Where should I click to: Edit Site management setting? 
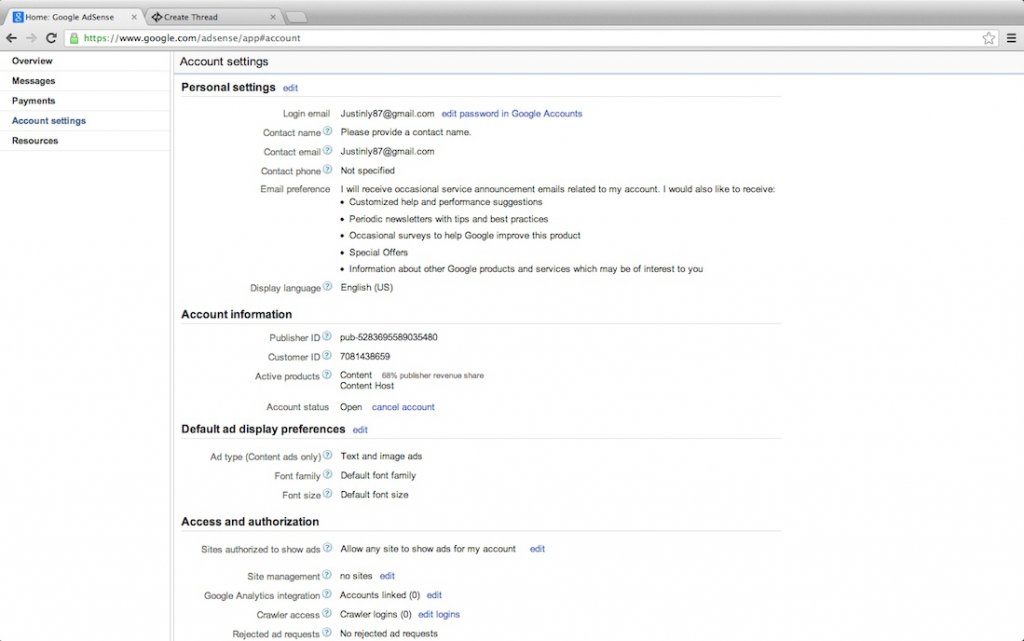click(387, 576)
